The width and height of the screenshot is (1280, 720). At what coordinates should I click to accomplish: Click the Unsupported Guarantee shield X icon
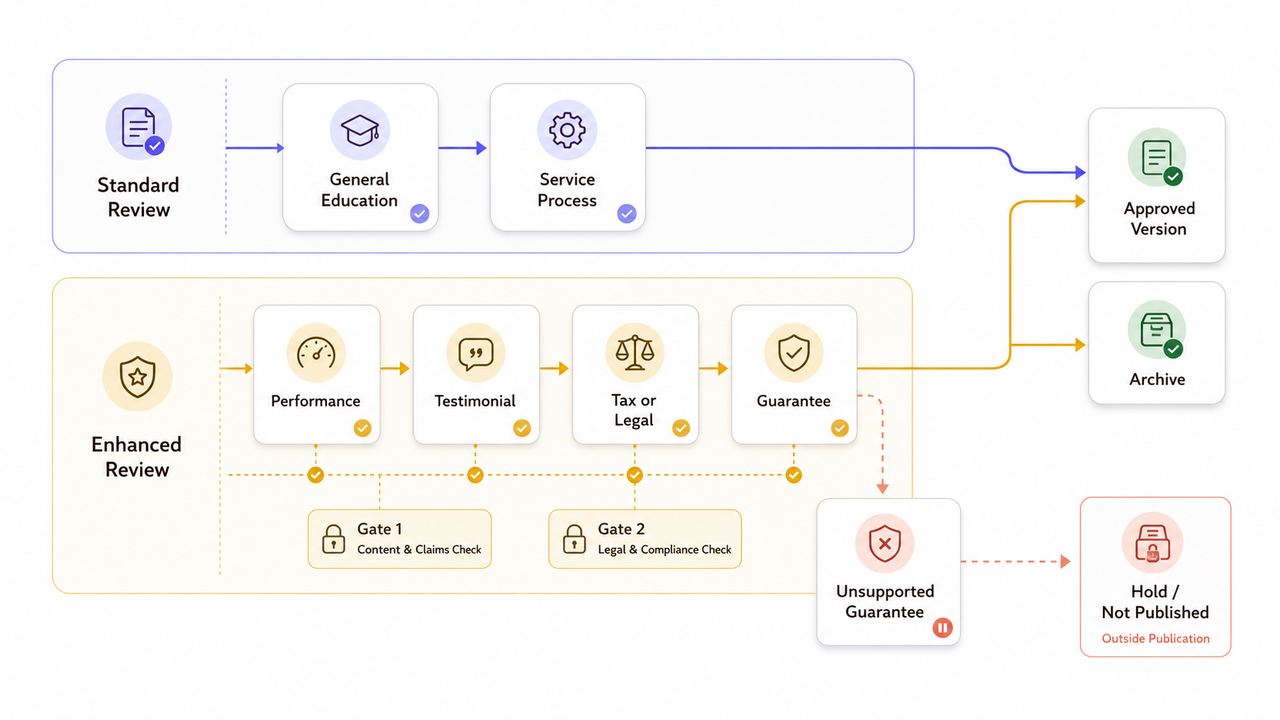(x=884, y=544)
